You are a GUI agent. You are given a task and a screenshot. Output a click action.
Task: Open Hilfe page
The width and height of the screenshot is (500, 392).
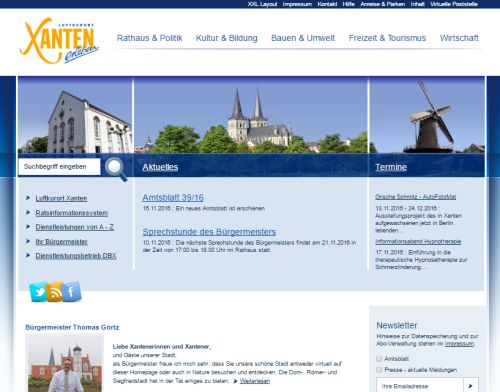coord(349,4)
